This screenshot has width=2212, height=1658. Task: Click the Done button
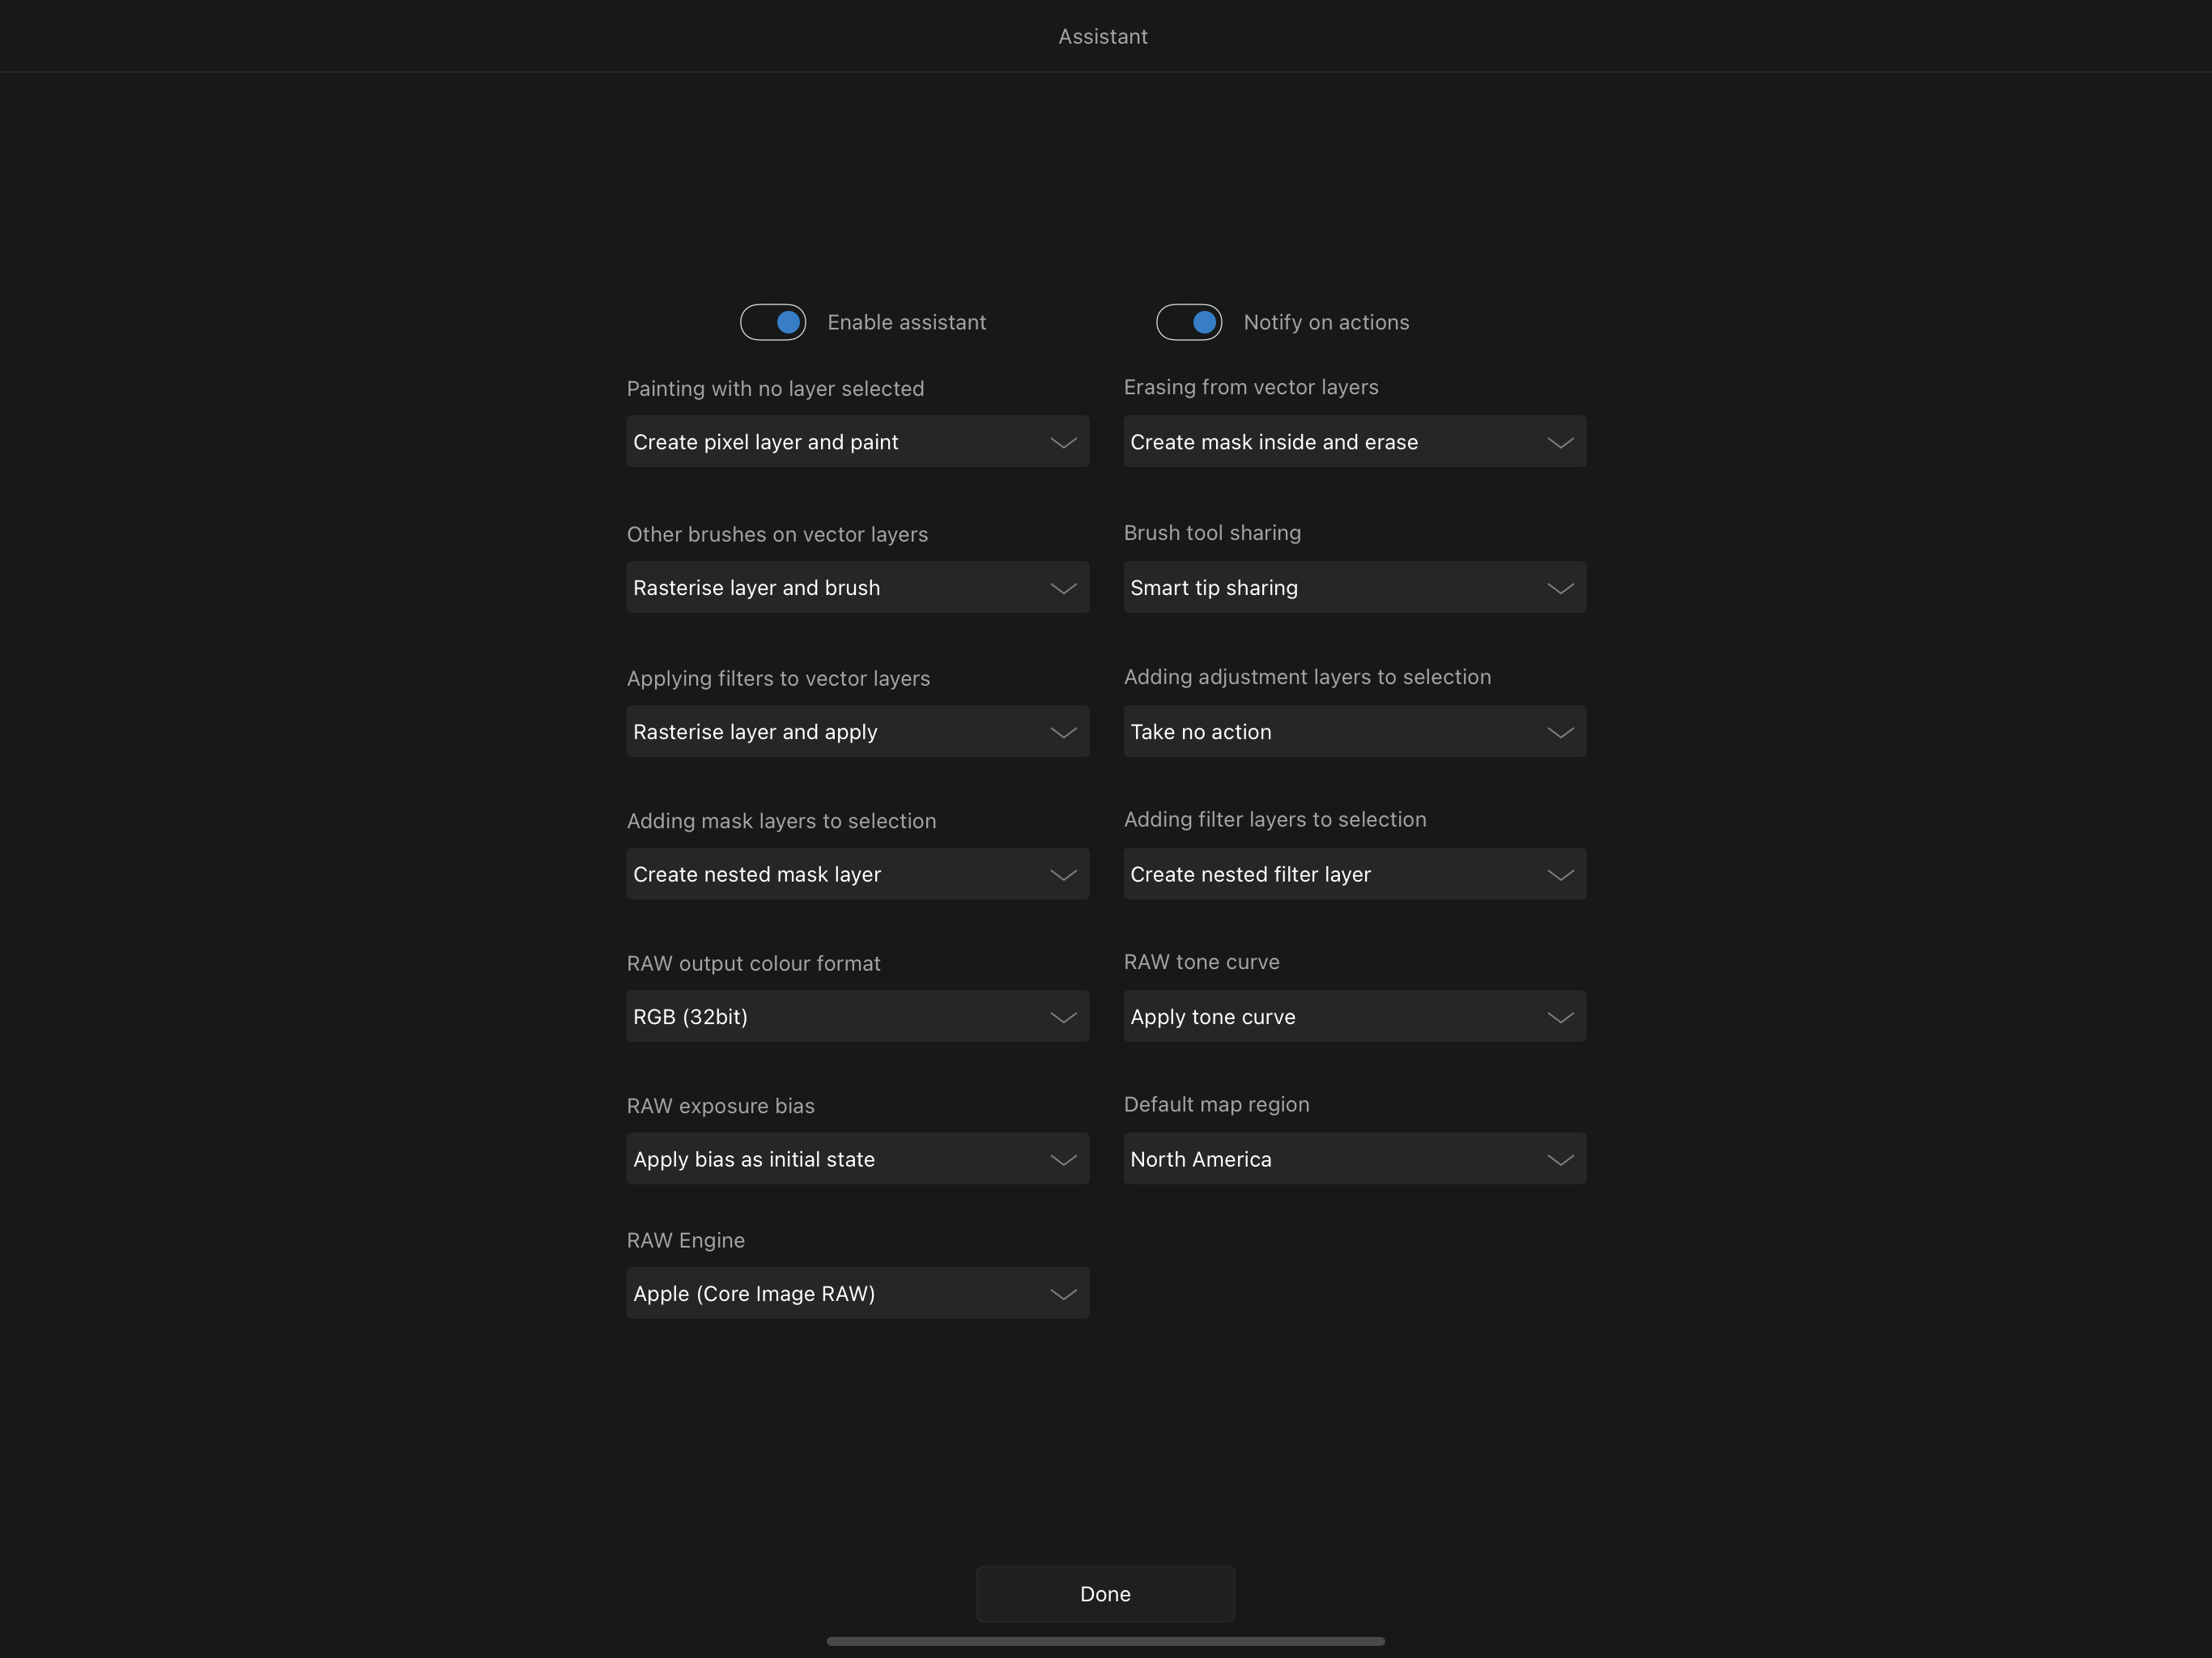[1105, 1593]
